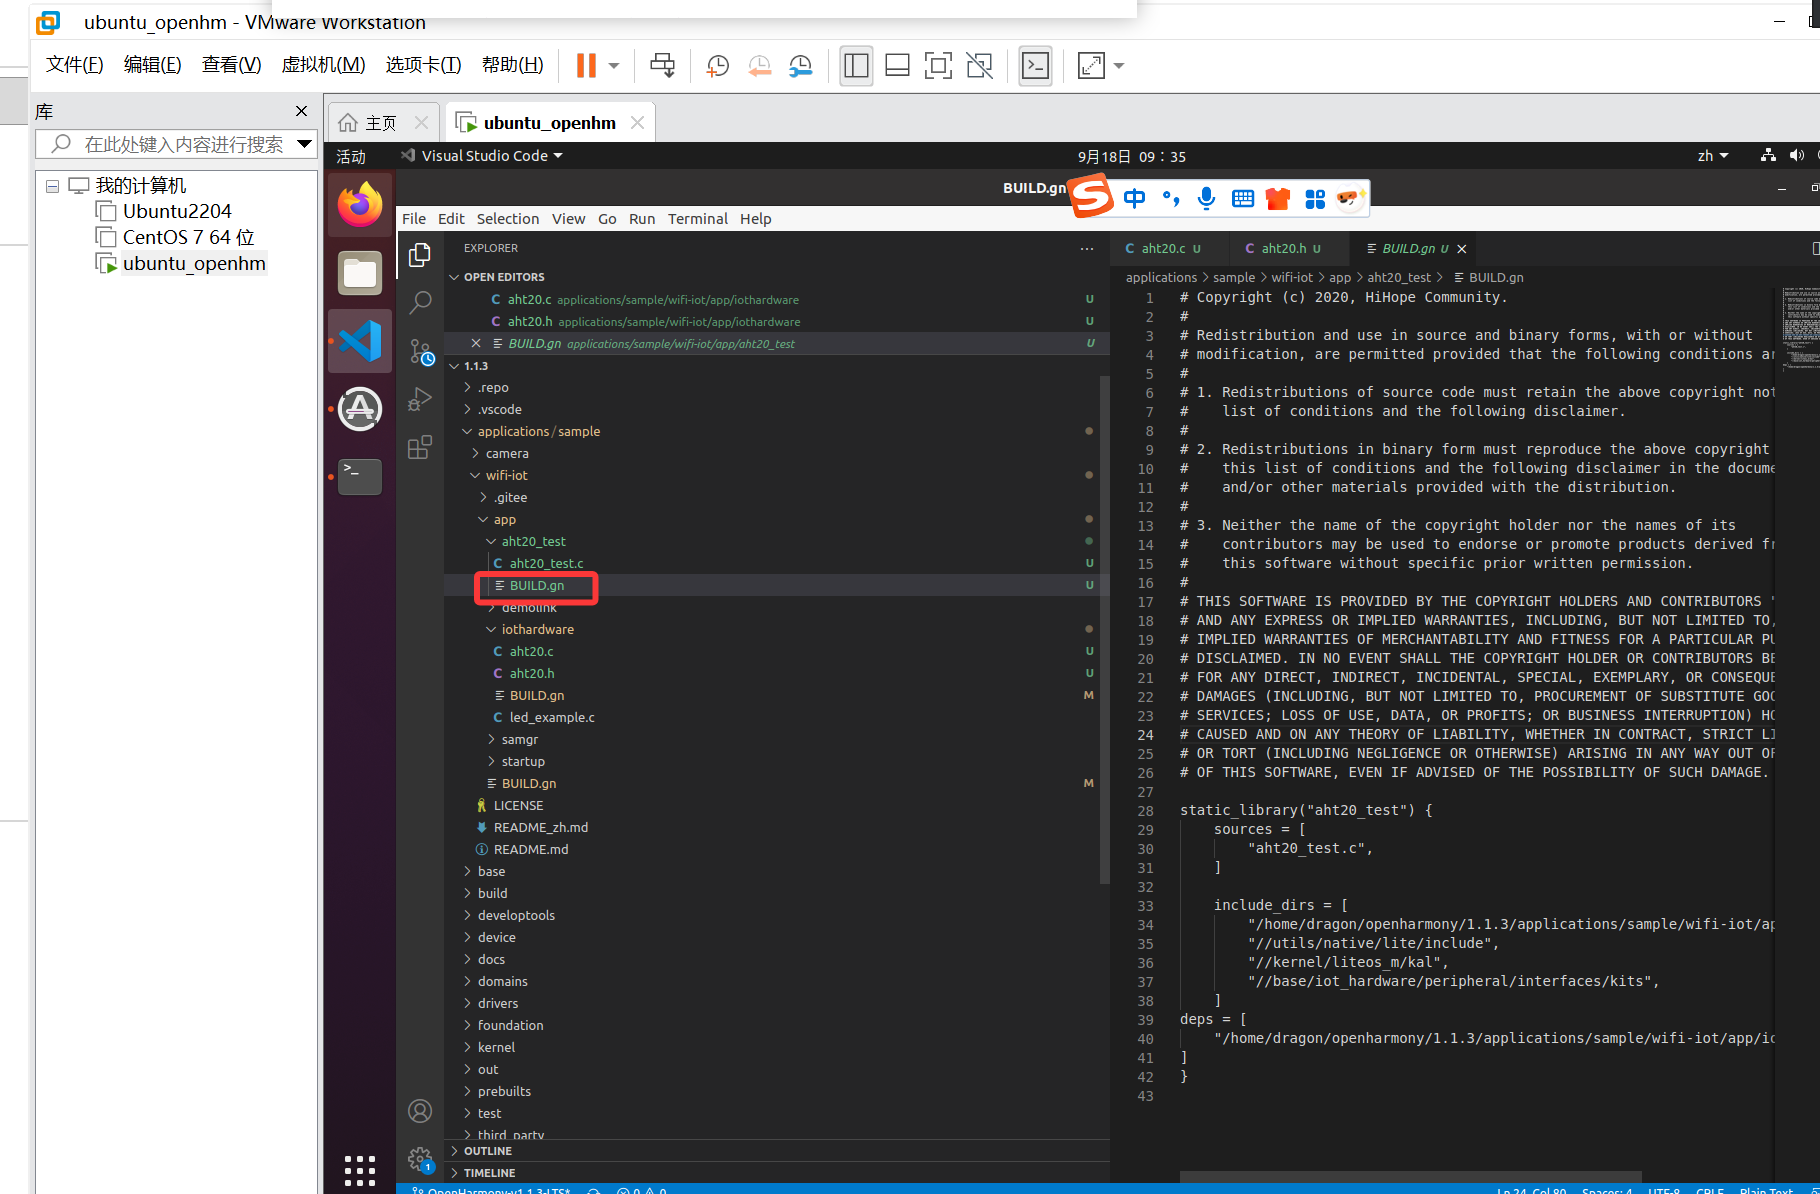Open Source Control view icon
1820x1194 pixels.
coord(420,351)
